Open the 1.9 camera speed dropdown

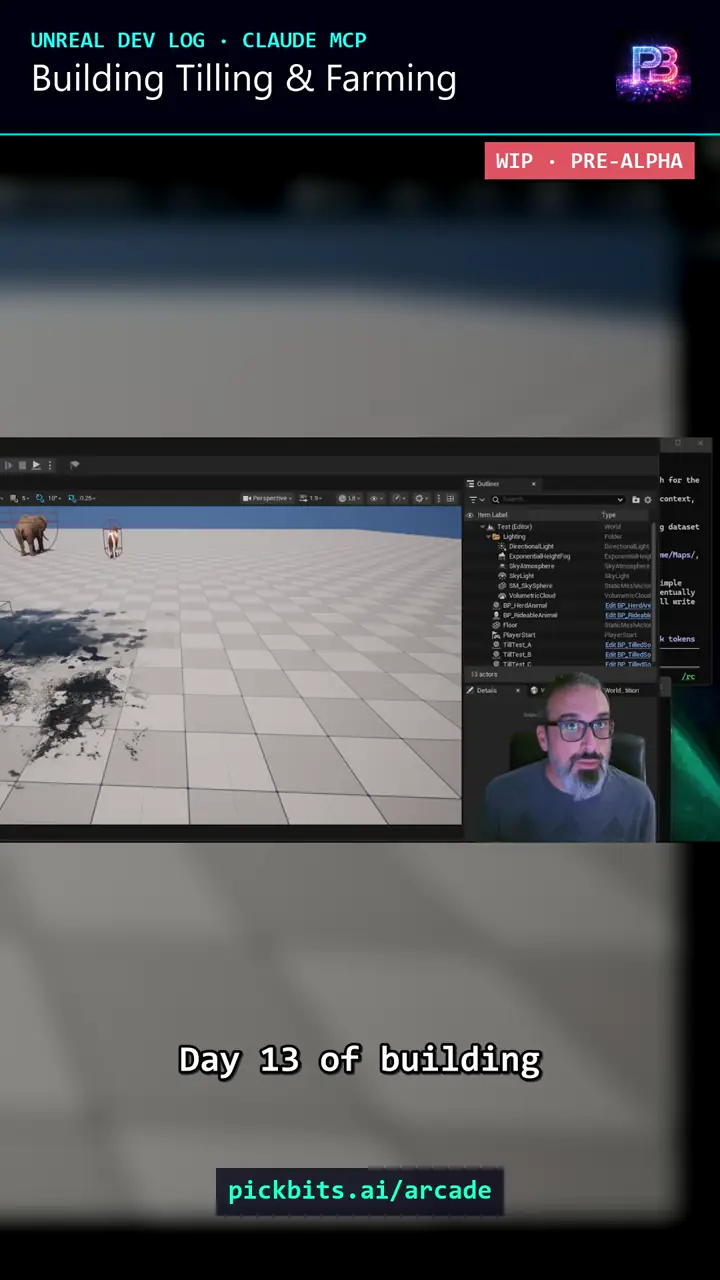coord(311,498)
